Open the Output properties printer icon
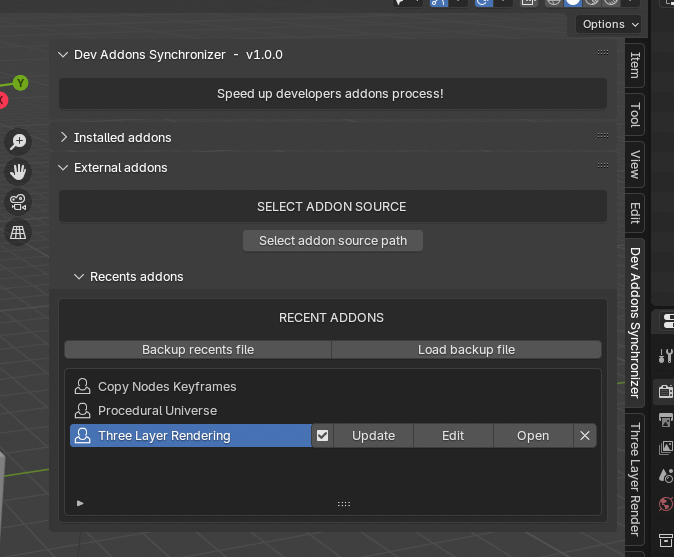This screenshot has height=557, width=674. pyautogui.click(x=665, y=419)
